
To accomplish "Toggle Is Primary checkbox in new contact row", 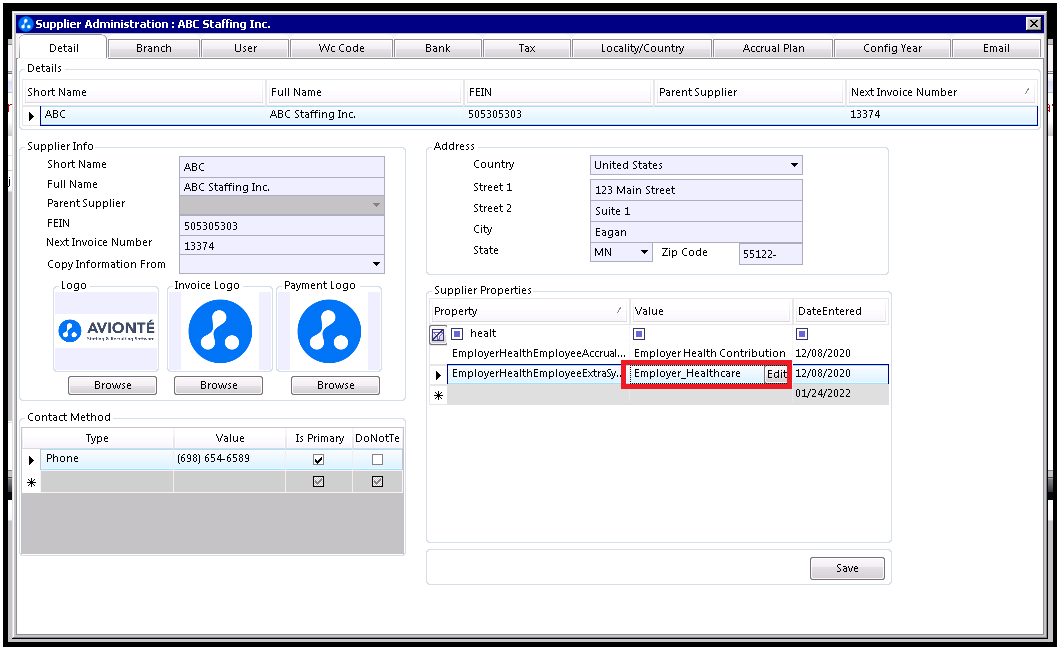I will (318, 481).
